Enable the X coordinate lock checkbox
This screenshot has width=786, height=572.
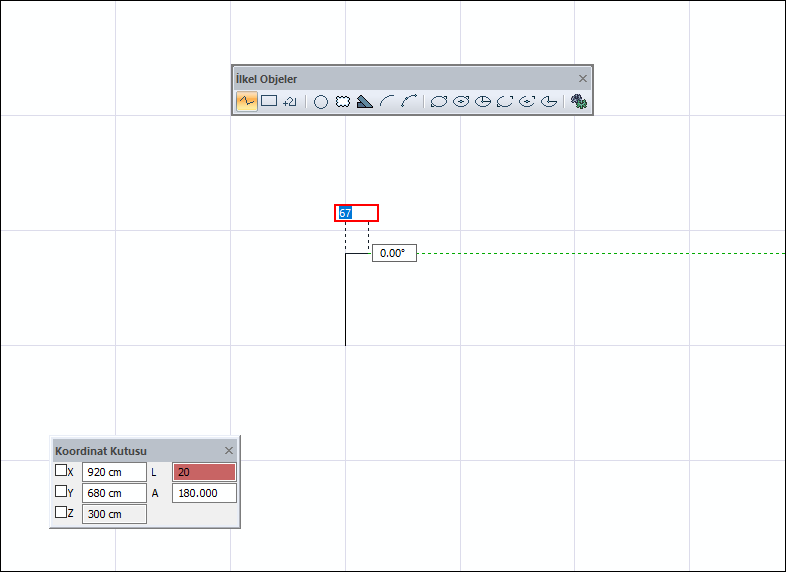pyautogui.click(x=61, y=470)
